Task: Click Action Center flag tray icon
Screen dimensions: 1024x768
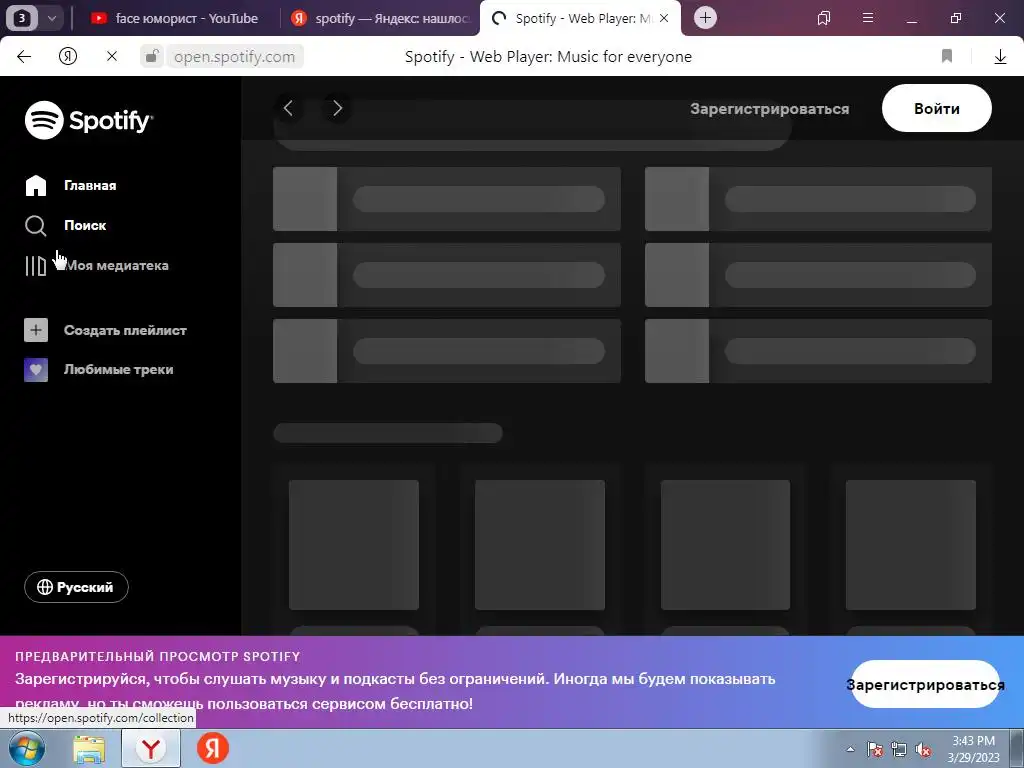Action: (x=875, y=750)
